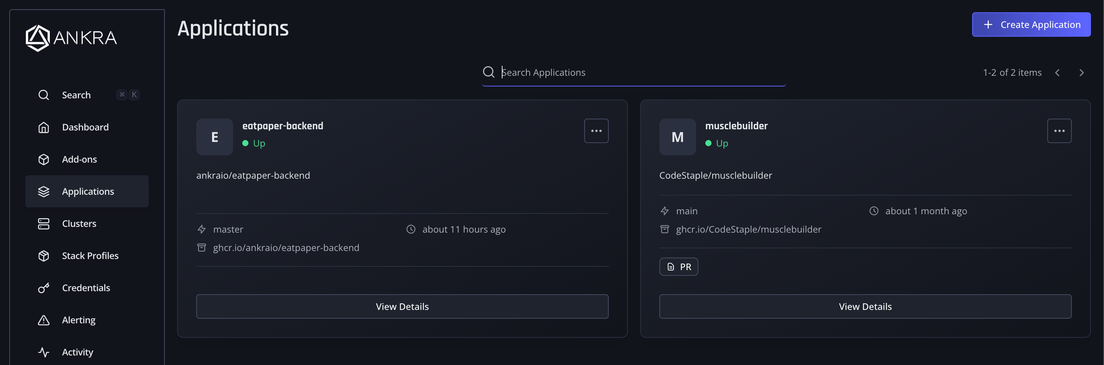Click the about 1 month ago timestamp
Screen dimensions: 1104x365
926,211
